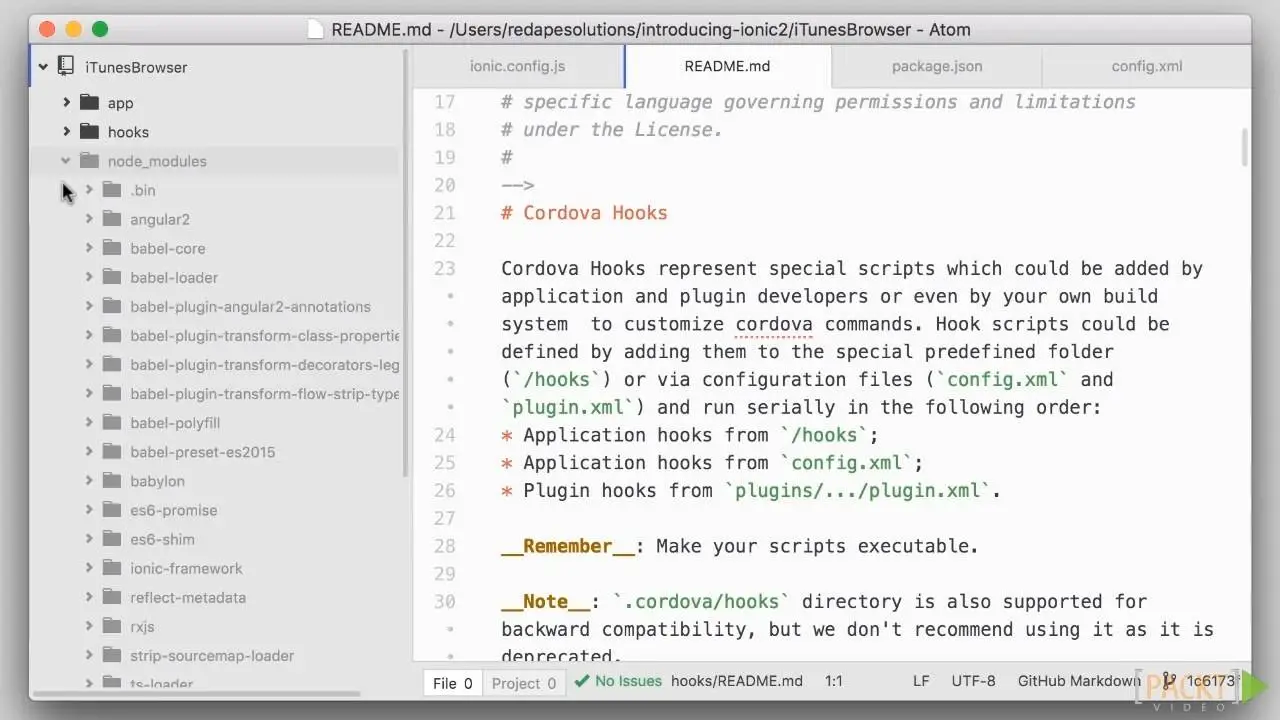Expand the rxjs folder chevron
1280x720 pixels.
point(89,626)
